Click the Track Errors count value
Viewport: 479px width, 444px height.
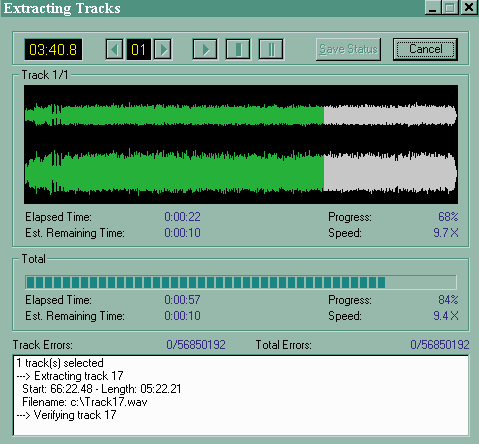(x=196, y=345)
